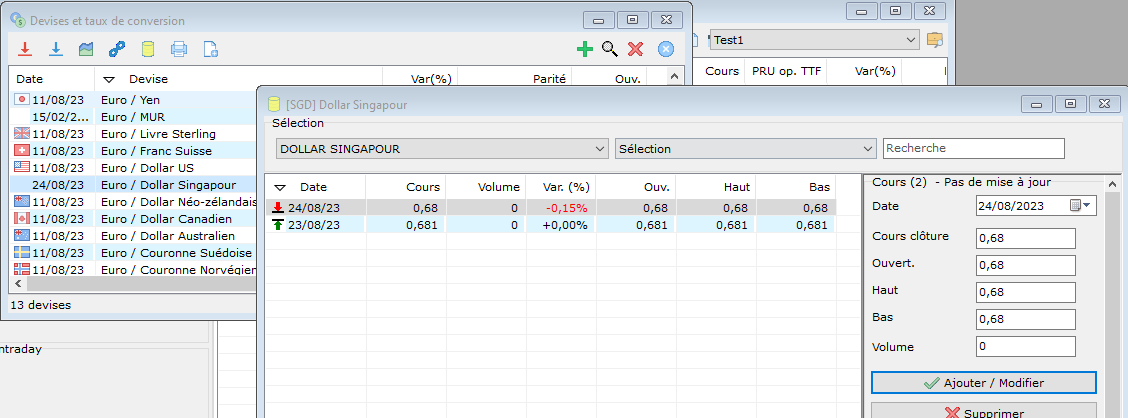The height and width of the screenshot is (418, 1128).
Task: Open the DOLLAR SINGAPOUR combo box
Action: point(442,149)
